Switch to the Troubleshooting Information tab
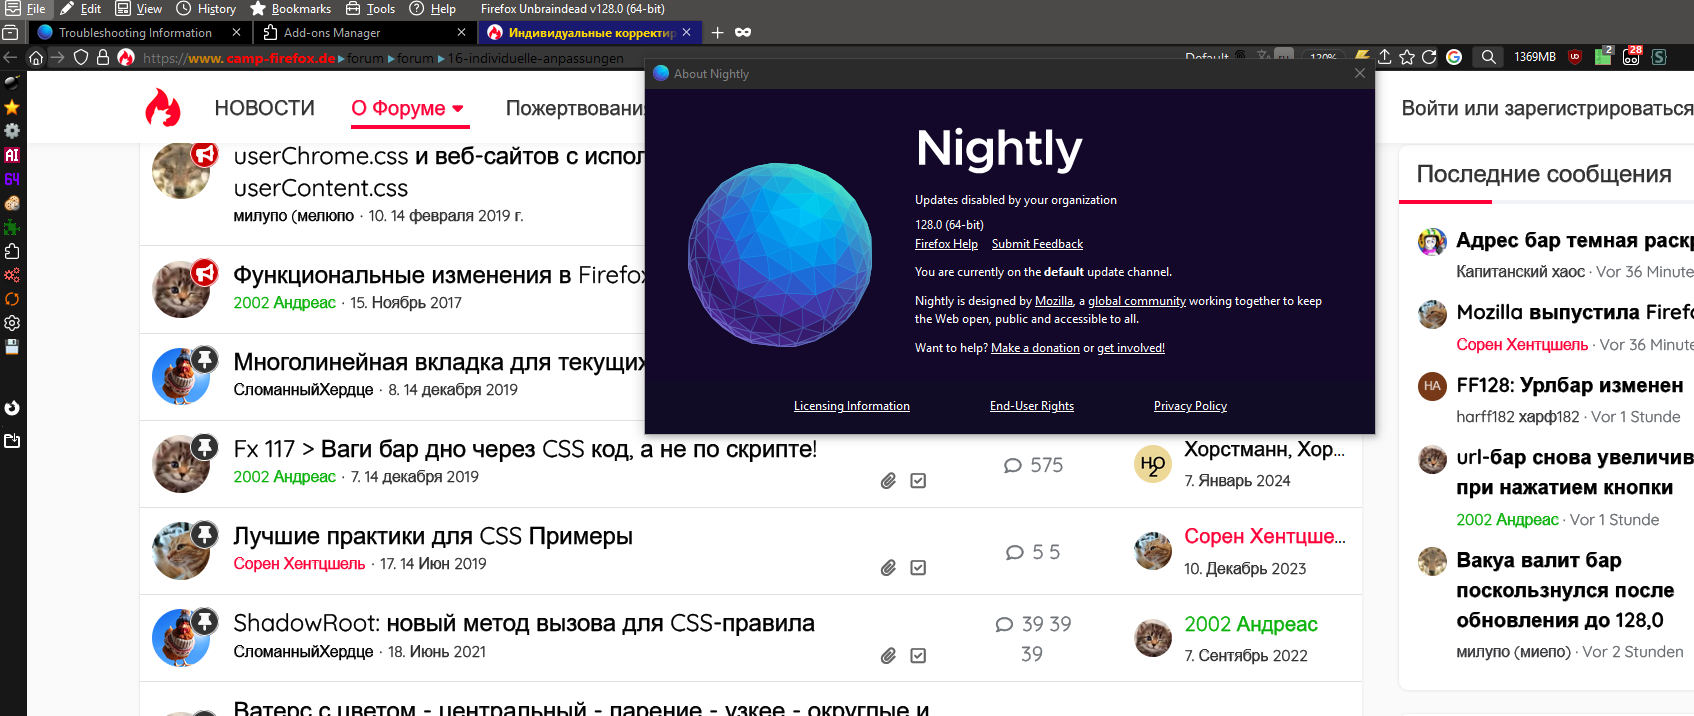Viewport: 1694px width, 716px height. point(138,33)
